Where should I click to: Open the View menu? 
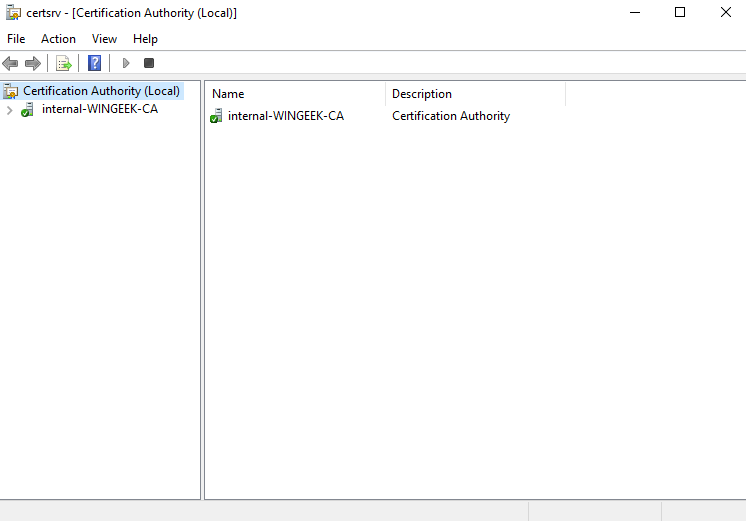(x=104, y=39)
